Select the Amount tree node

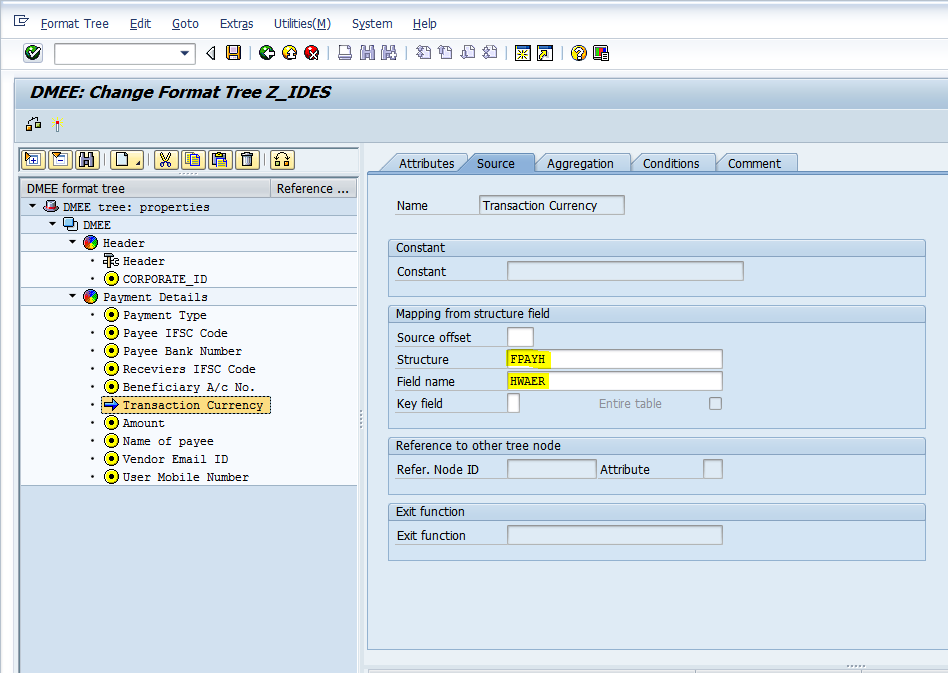[143, 423]
